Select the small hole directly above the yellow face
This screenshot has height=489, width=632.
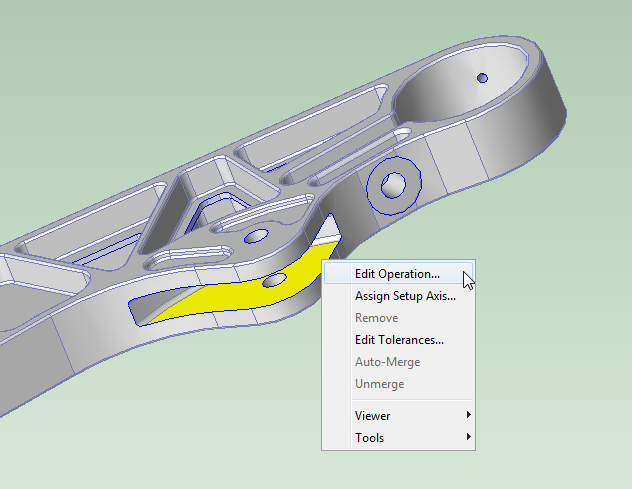[x=258, y=236]
